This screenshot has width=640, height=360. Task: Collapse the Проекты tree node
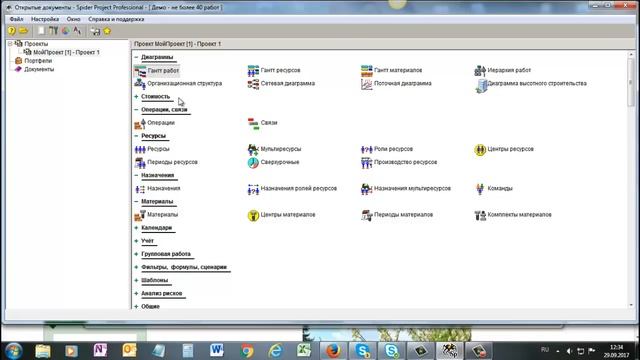pyautogui.click(x=10, y=44)
